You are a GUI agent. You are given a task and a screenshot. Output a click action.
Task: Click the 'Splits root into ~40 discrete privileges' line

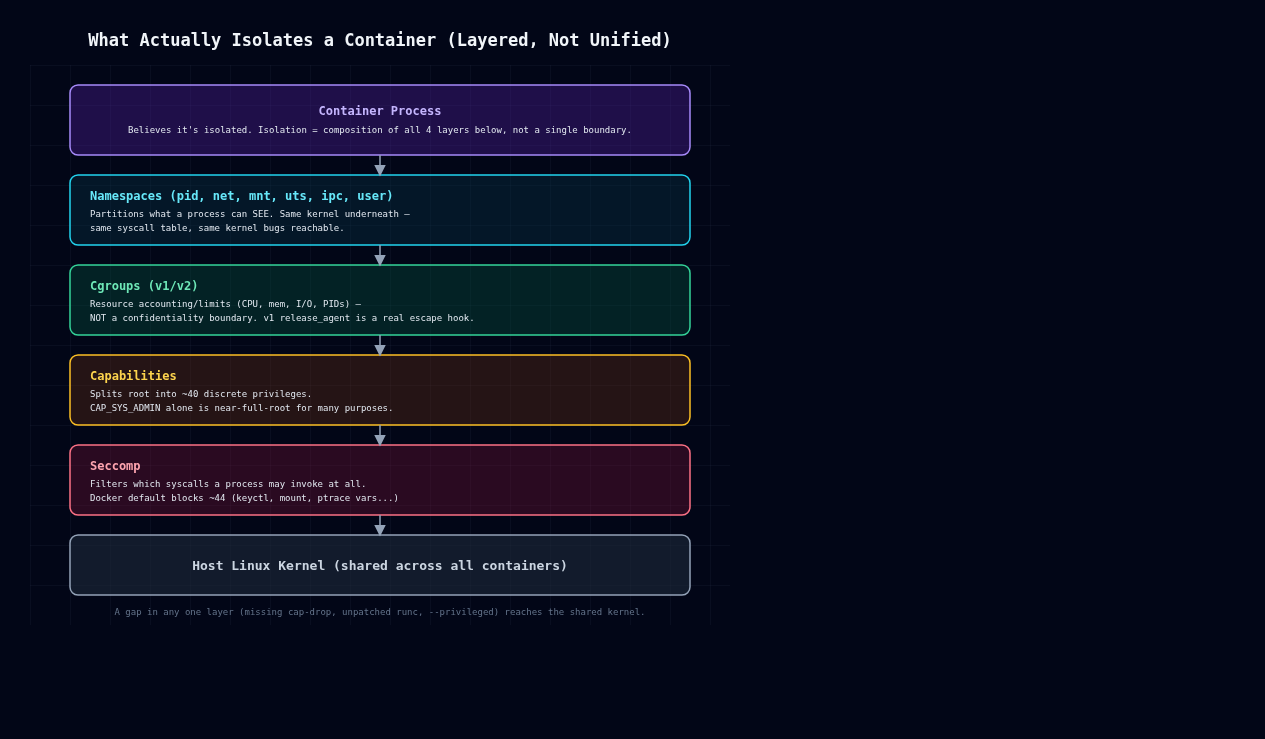[x=201, y=394]
